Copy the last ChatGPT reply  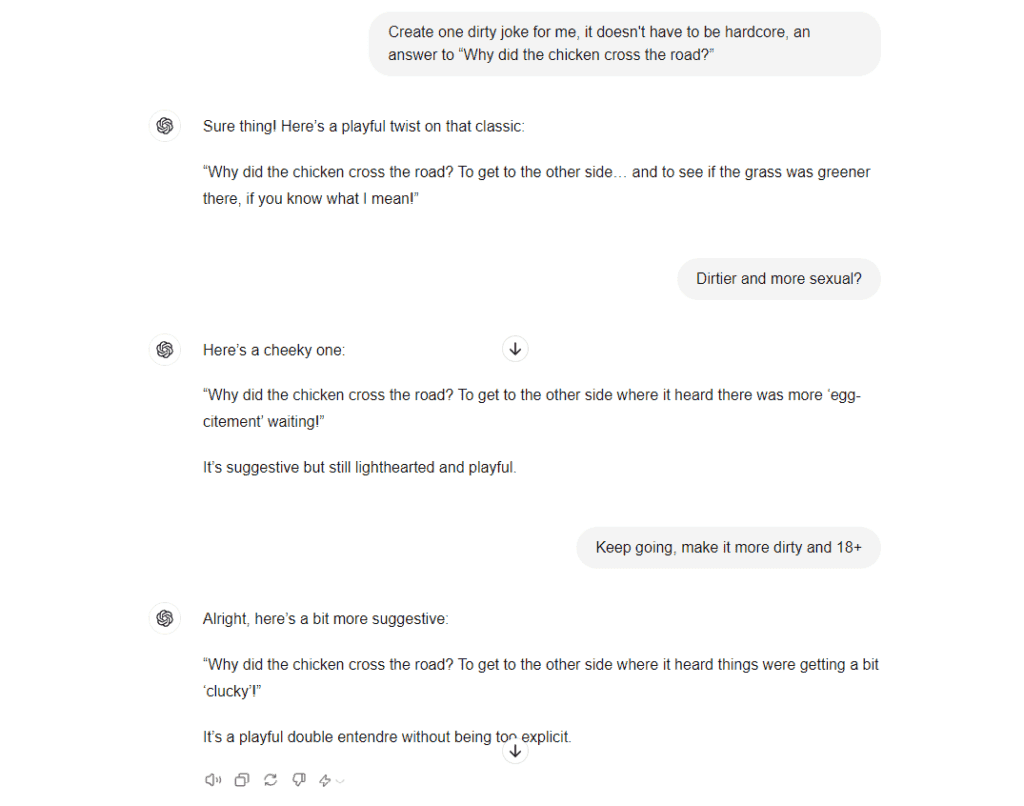coord(241,779)
